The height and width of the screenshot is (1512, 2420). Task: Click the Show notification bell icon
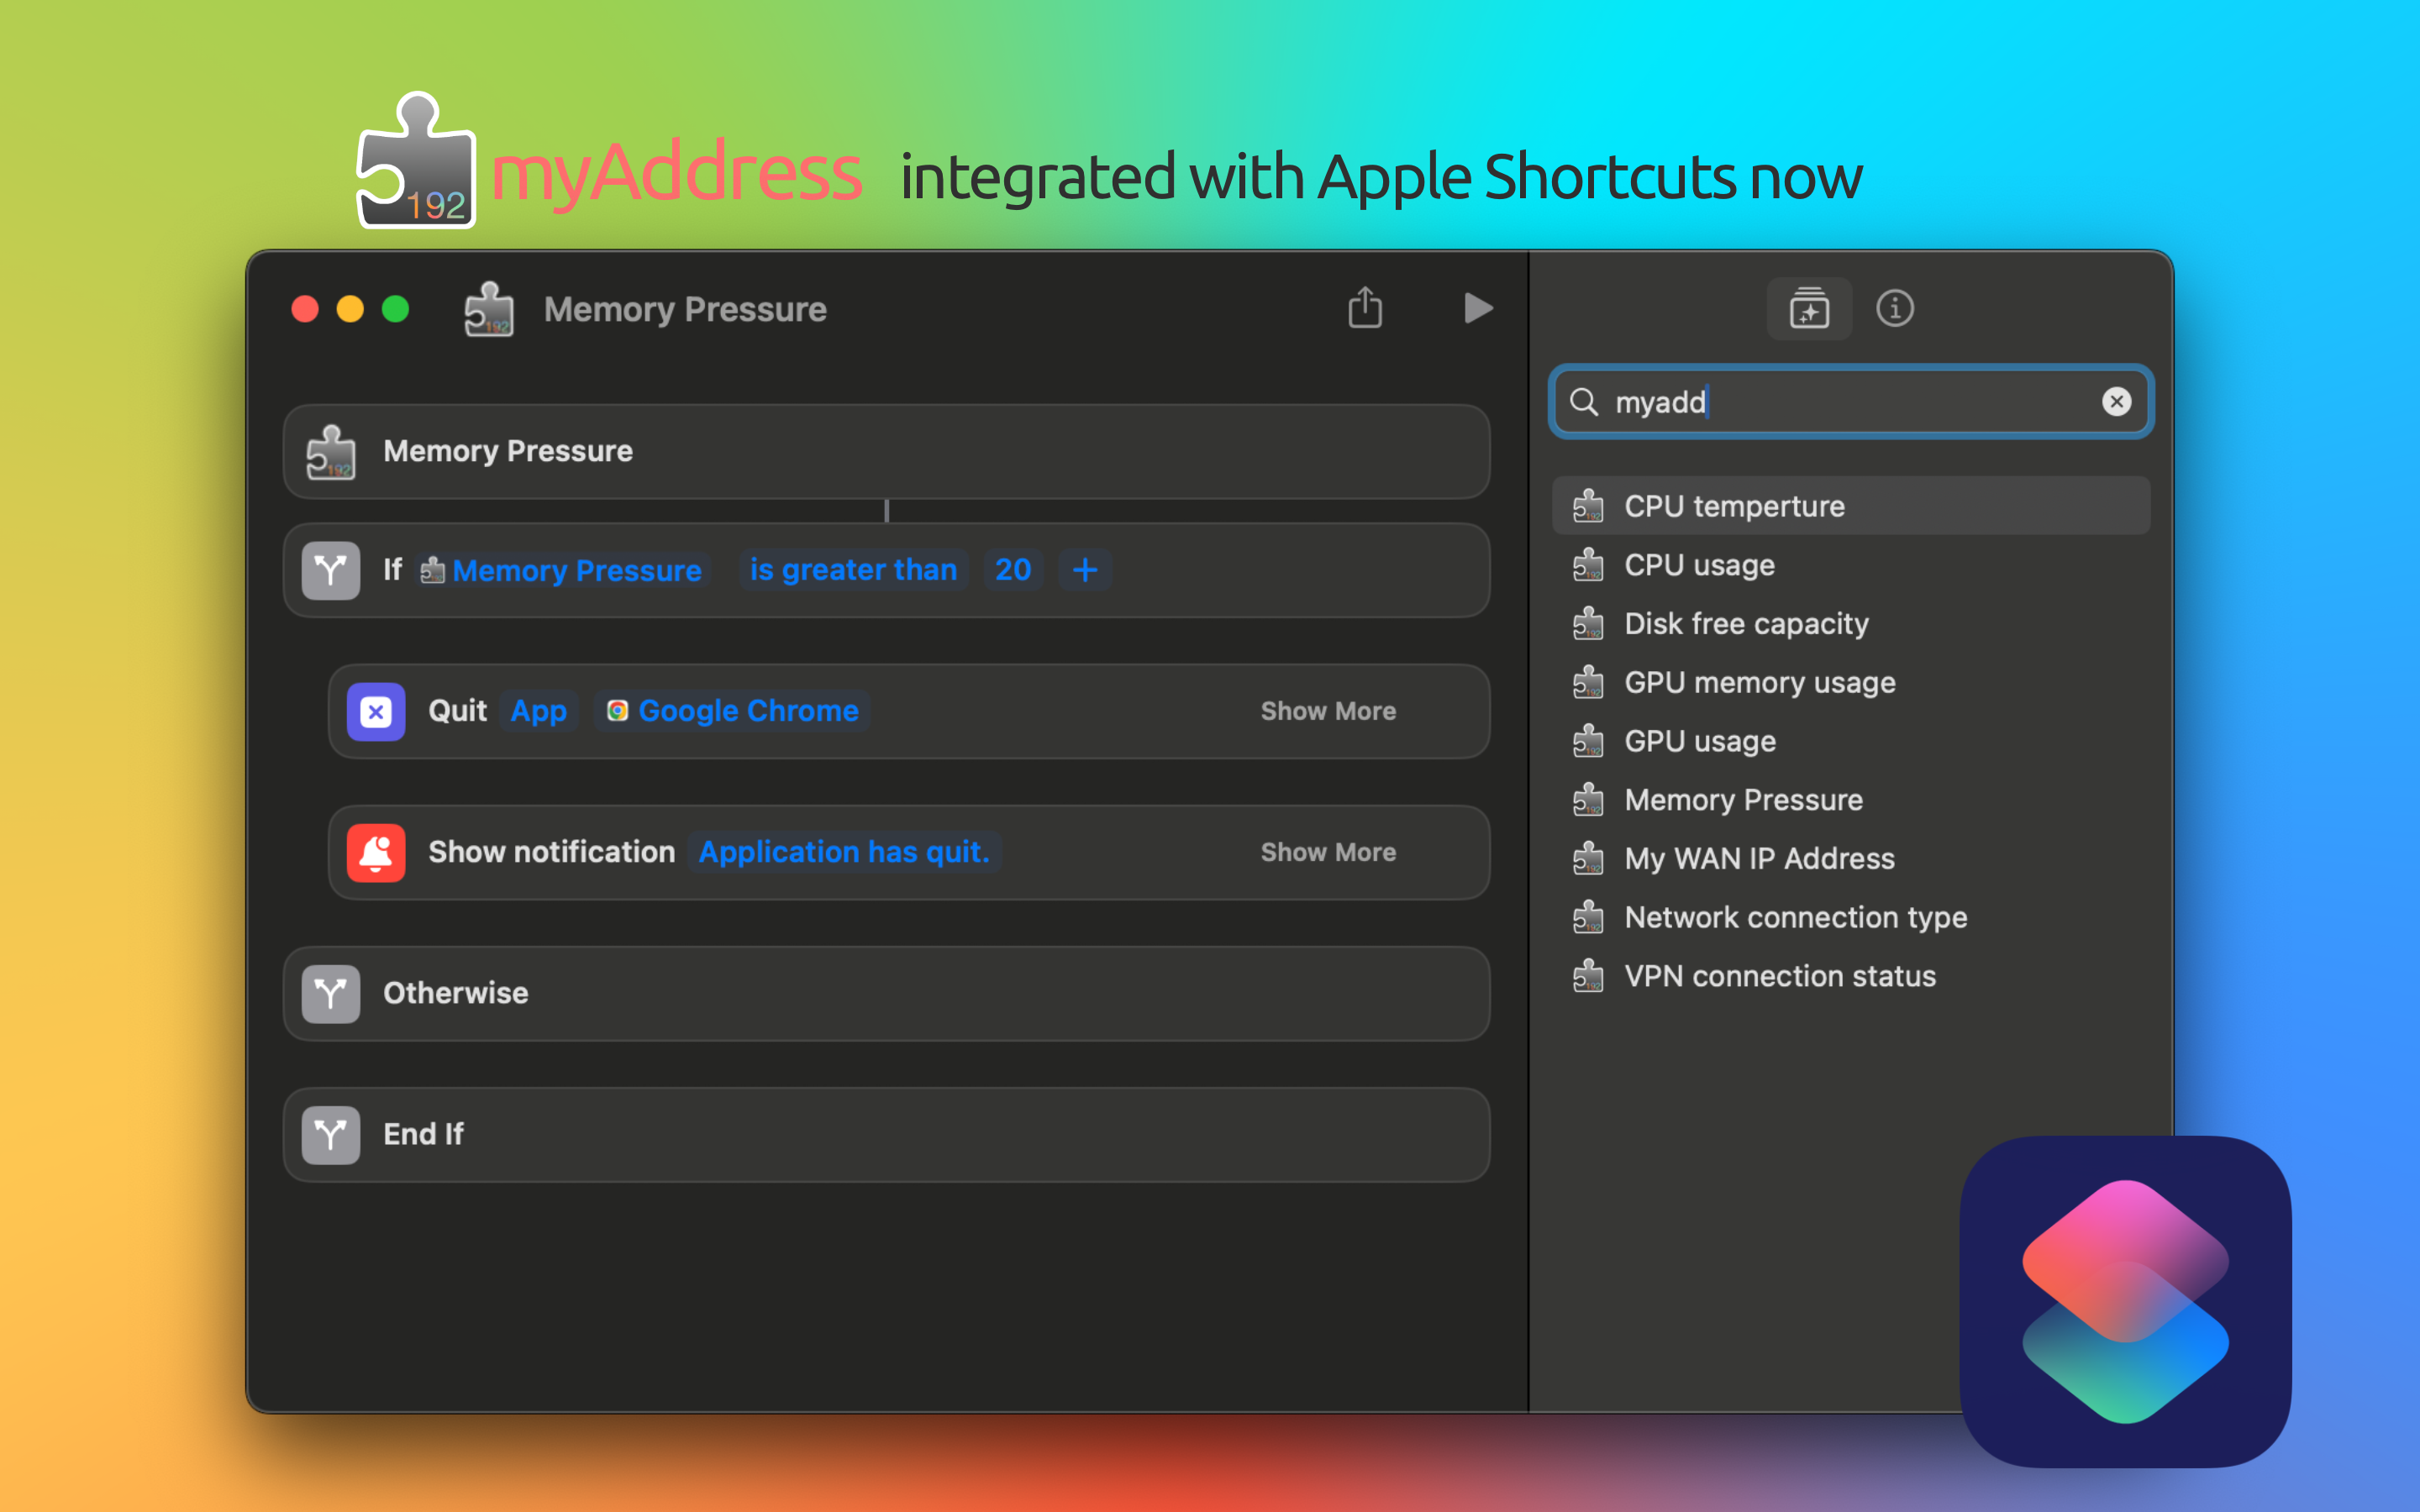pyautogui.click(x=376, y=852)
